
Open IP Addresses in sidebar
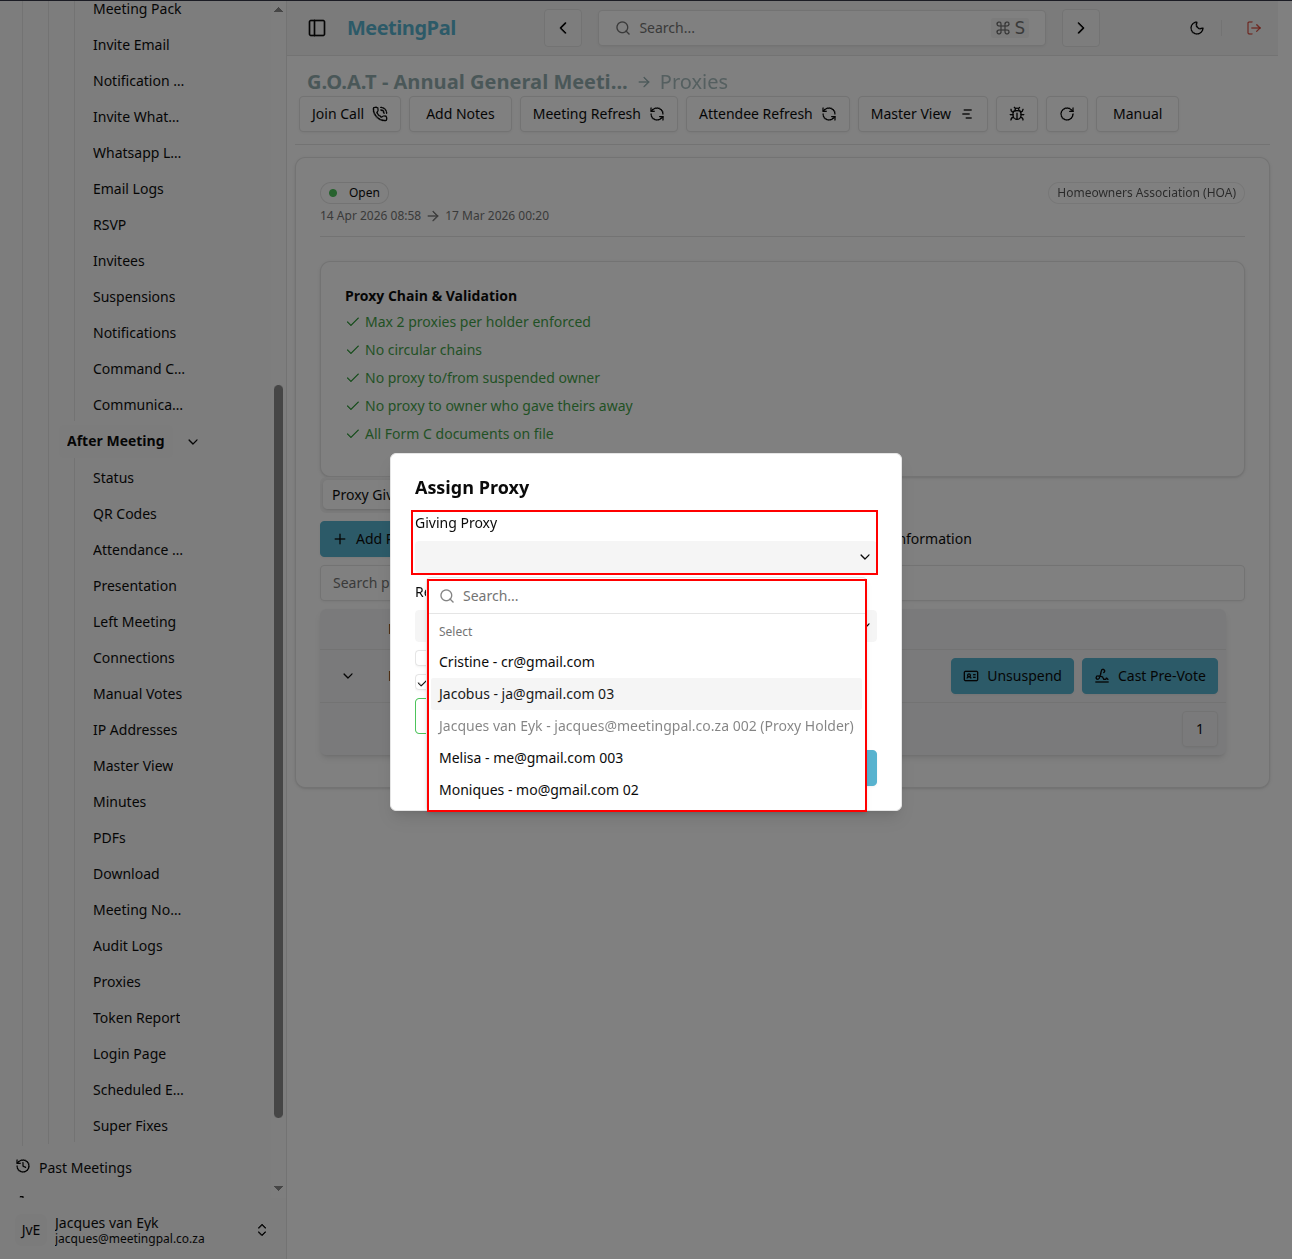tap(135, 730)
